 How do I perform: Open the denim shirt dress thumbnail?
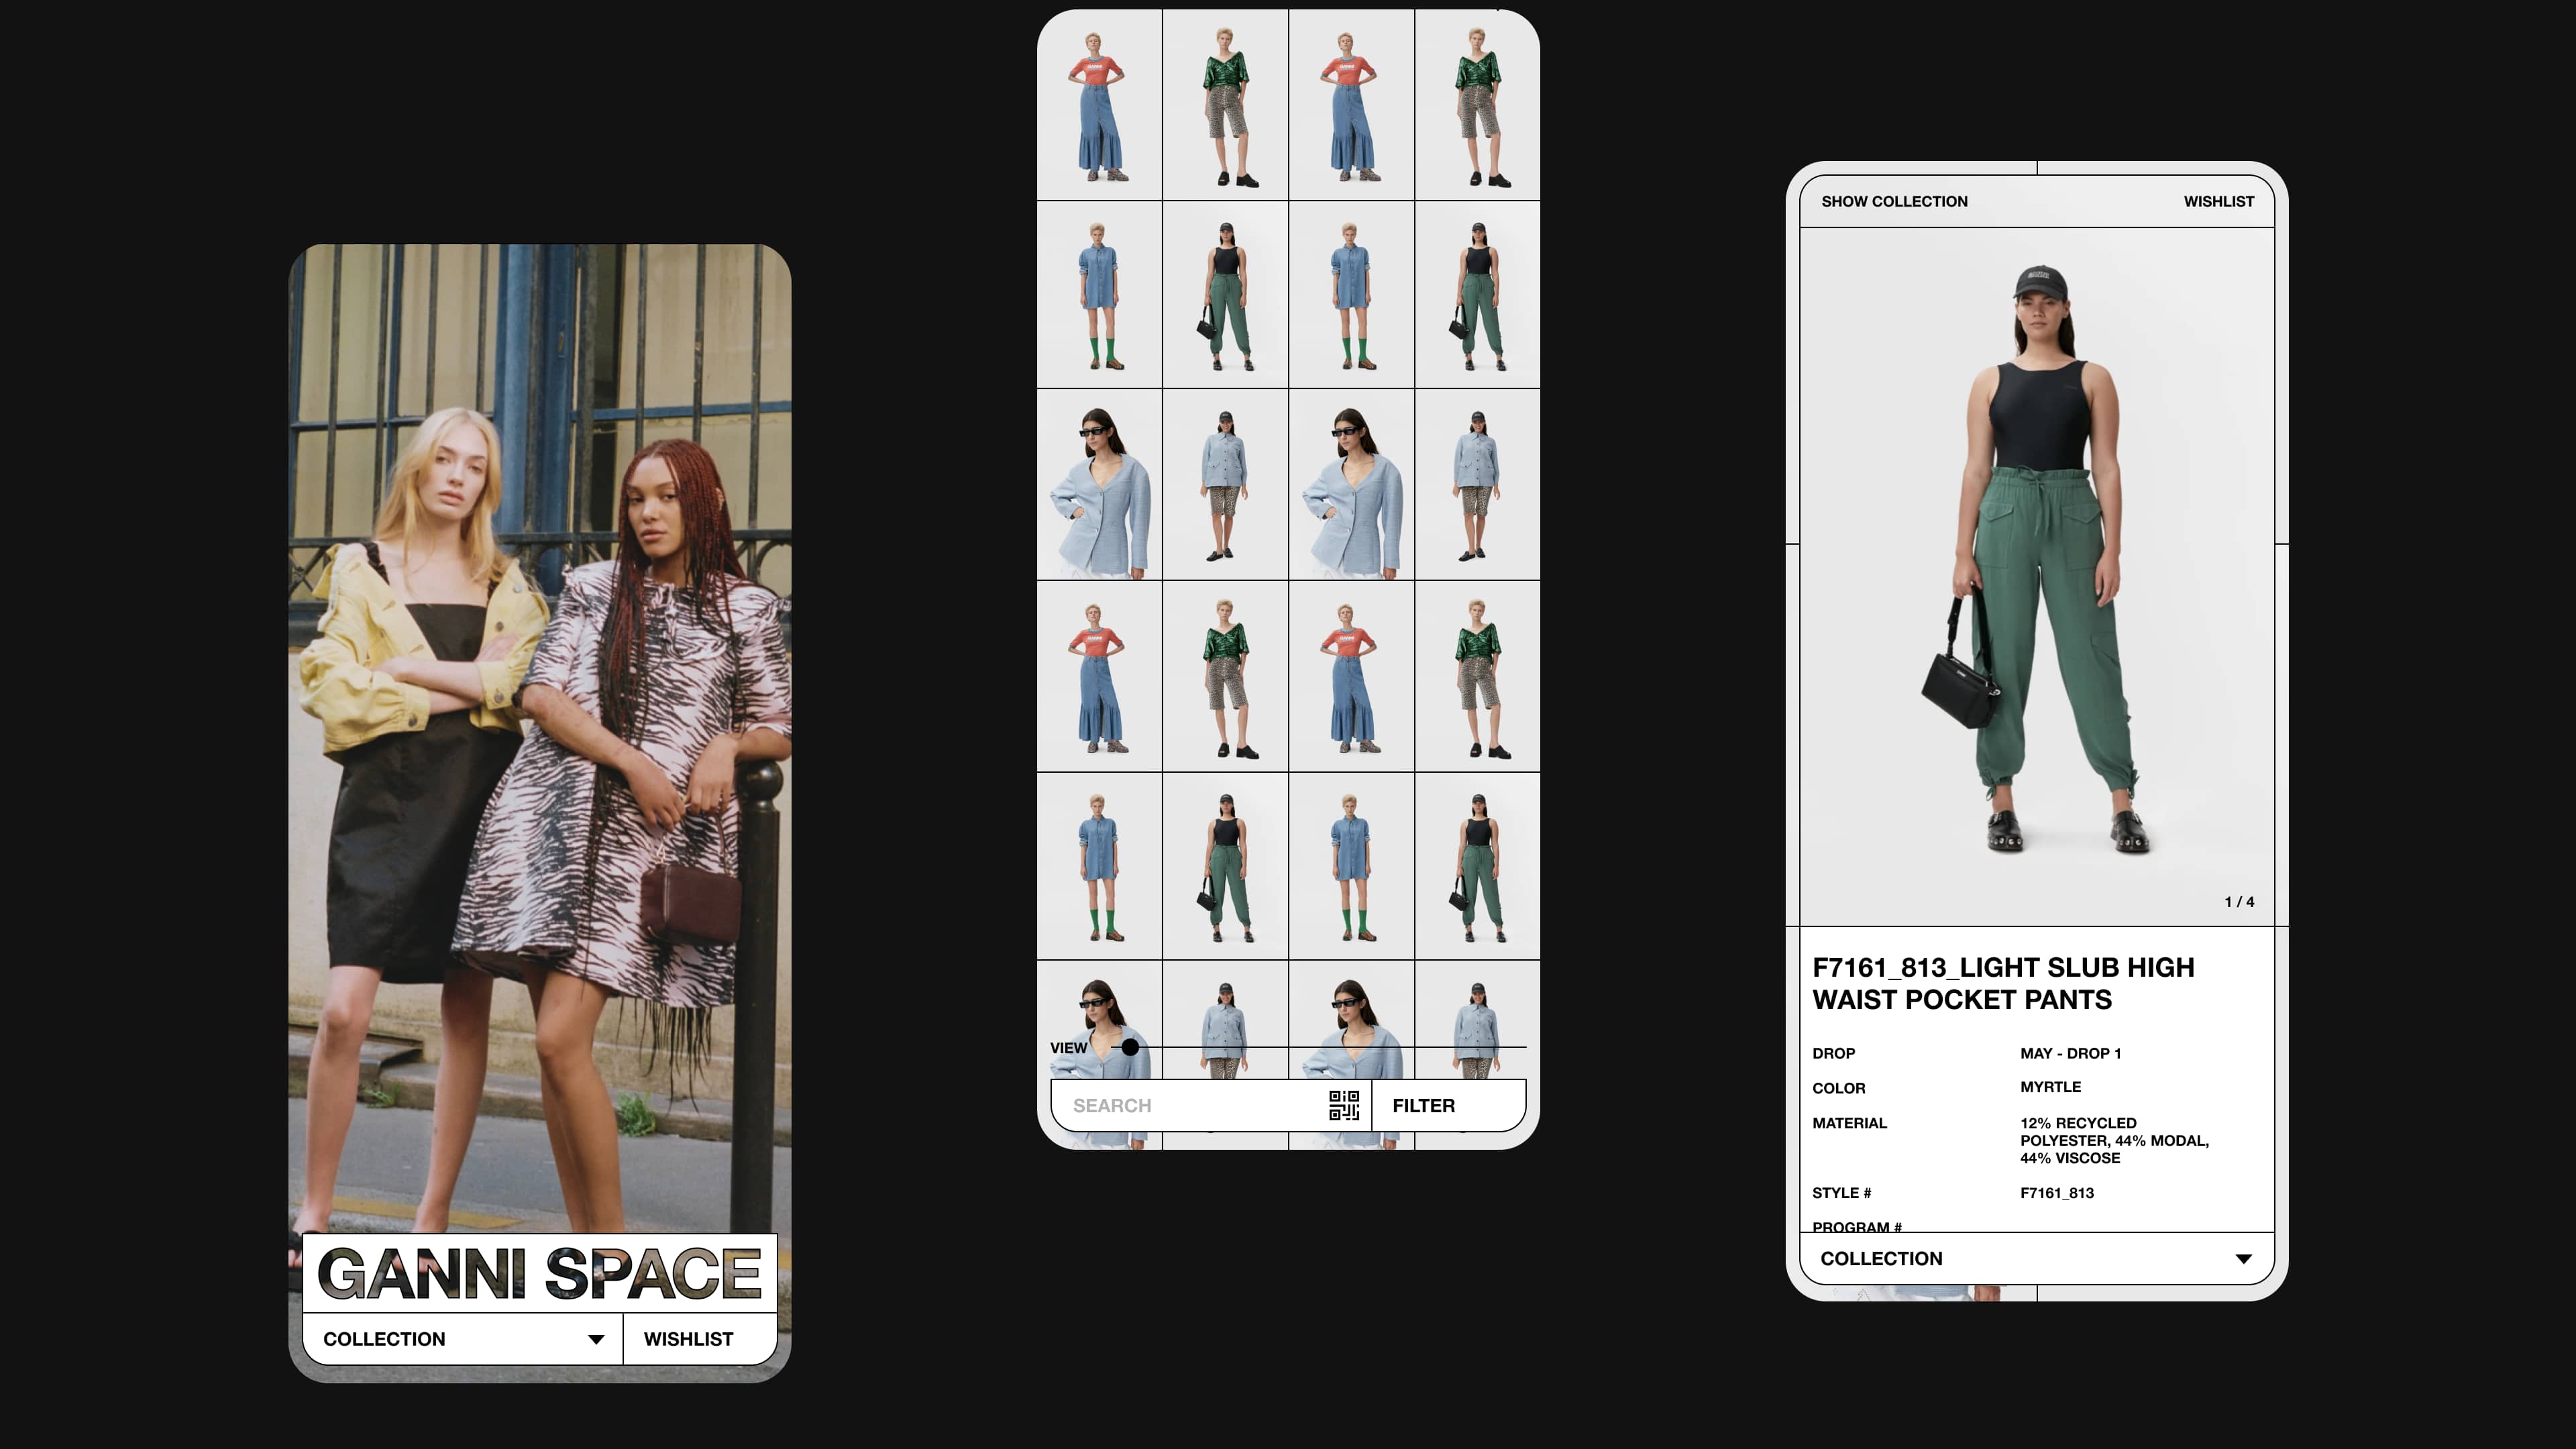point(1099,295)
